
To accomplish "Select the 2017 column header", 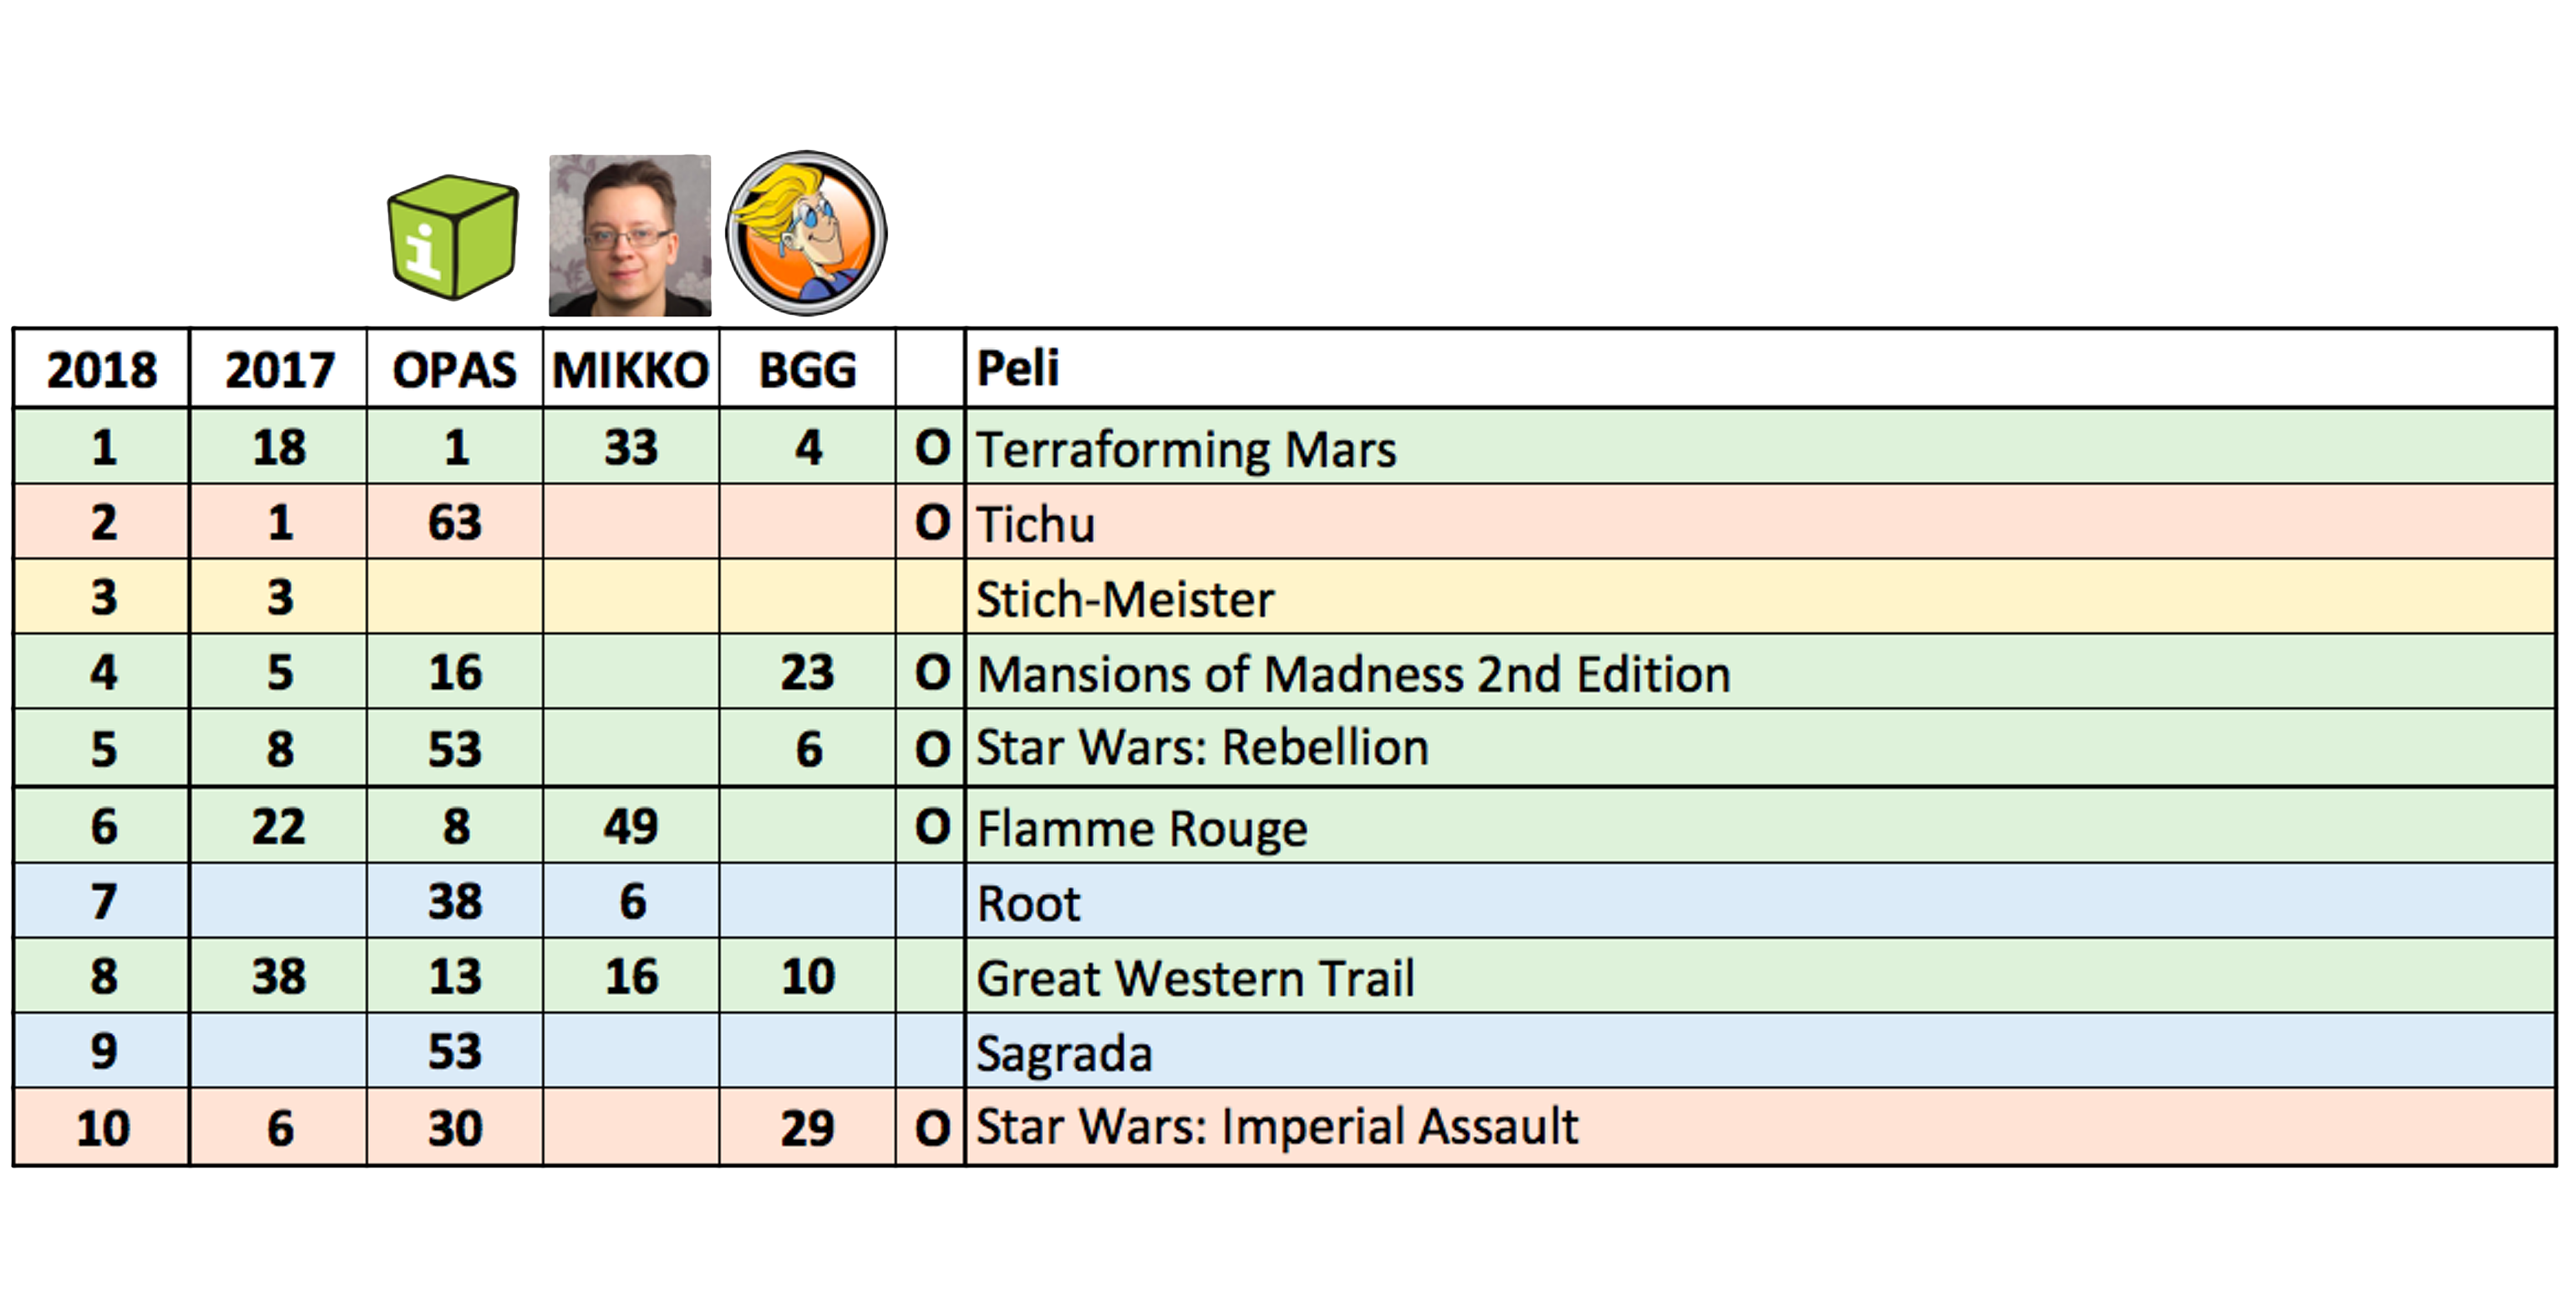I will click(279, 369).
